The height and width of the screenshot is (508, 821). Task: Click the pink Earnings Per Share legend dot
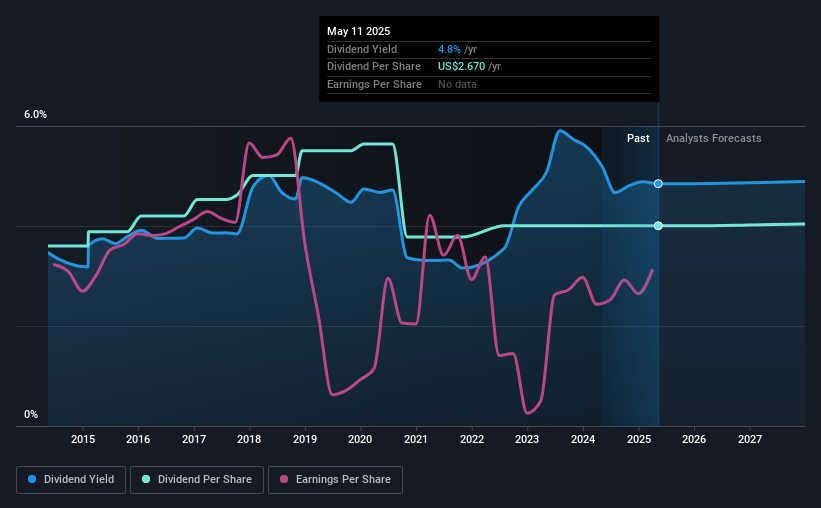pos(284,479)
